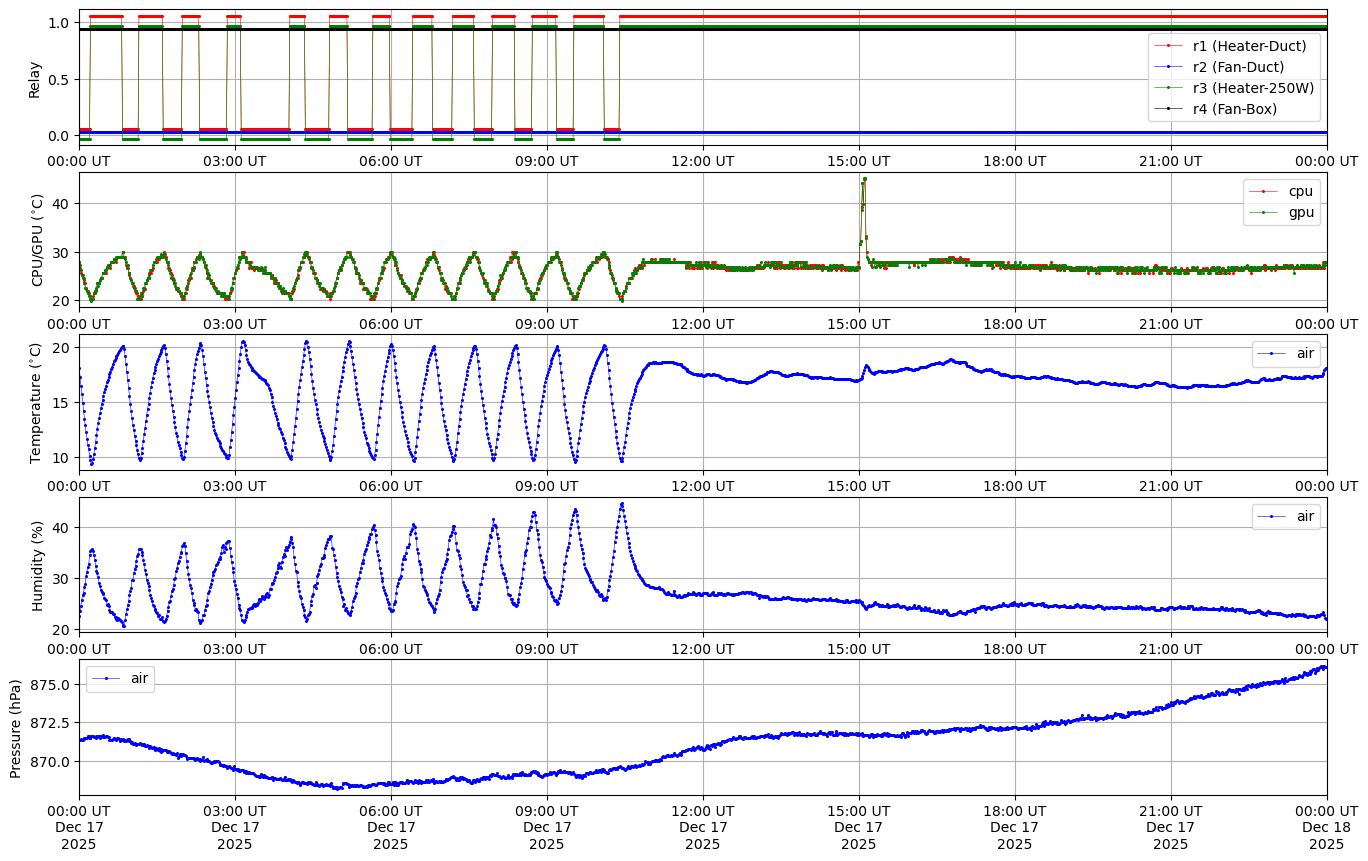Image resolution: width=1368 pixels, height=861 pixels.
Task: Click the cpu legend entry
Action: (x=1300, y=191)
